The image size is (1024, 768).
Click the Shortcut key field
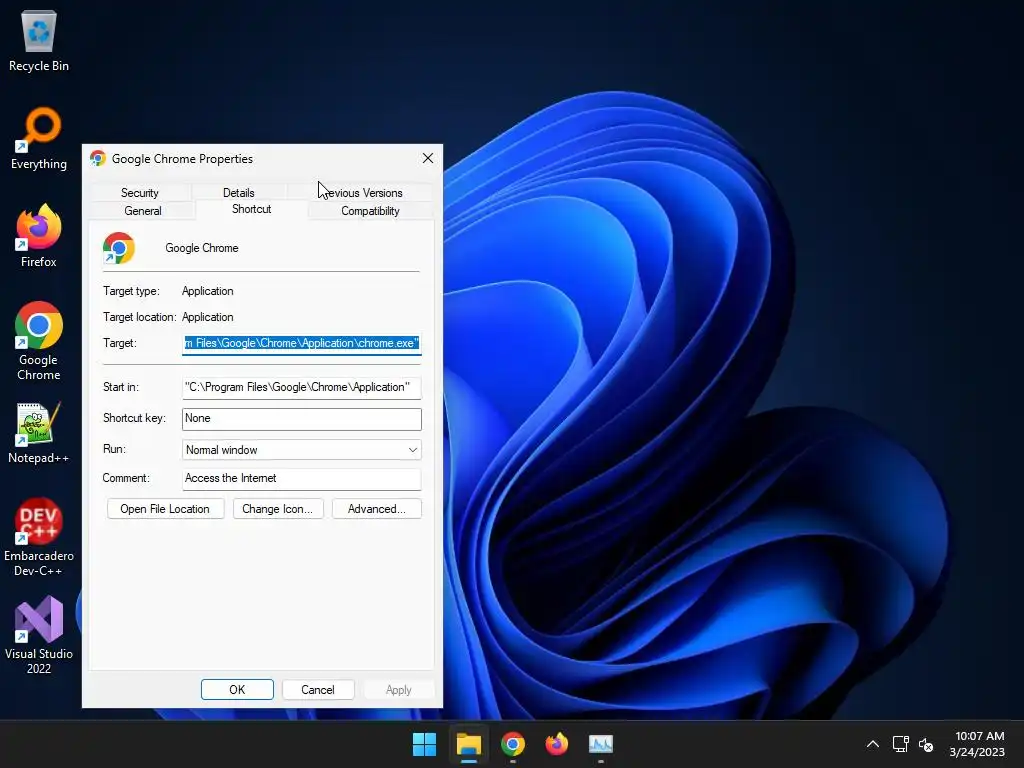coord(302,419)
